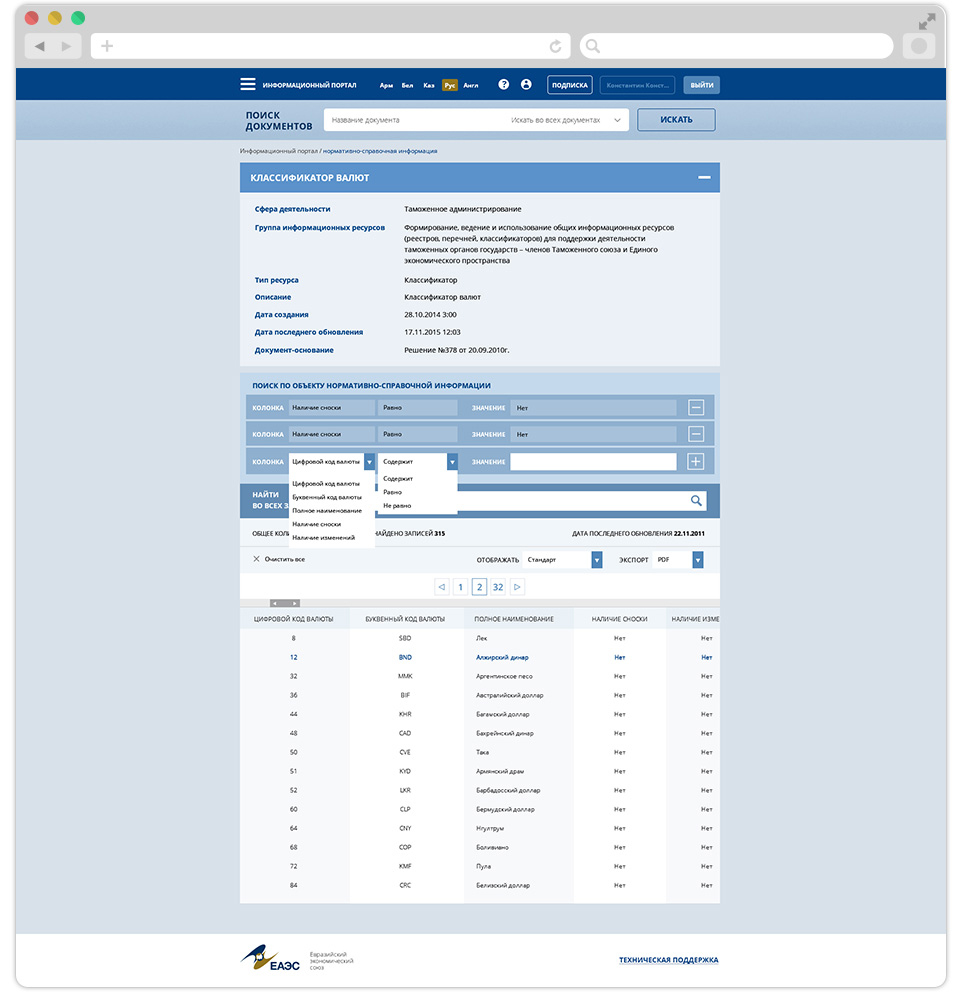Click the KHR currency code cell

(x=405, y=714)
